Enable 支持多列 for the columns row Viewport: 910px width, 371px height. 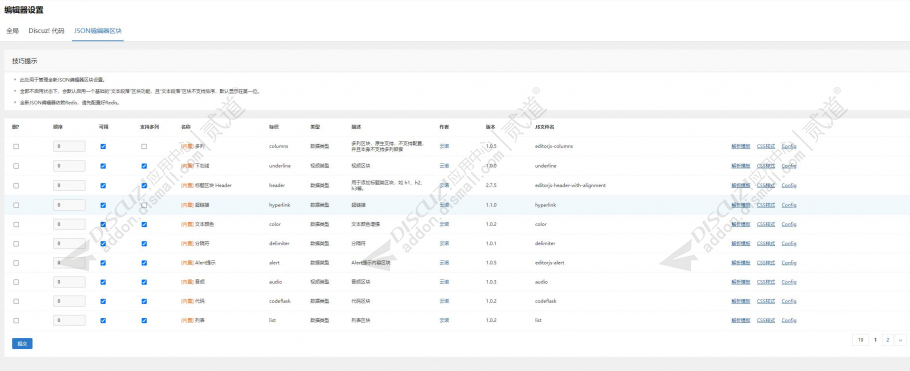pos(144,146)
